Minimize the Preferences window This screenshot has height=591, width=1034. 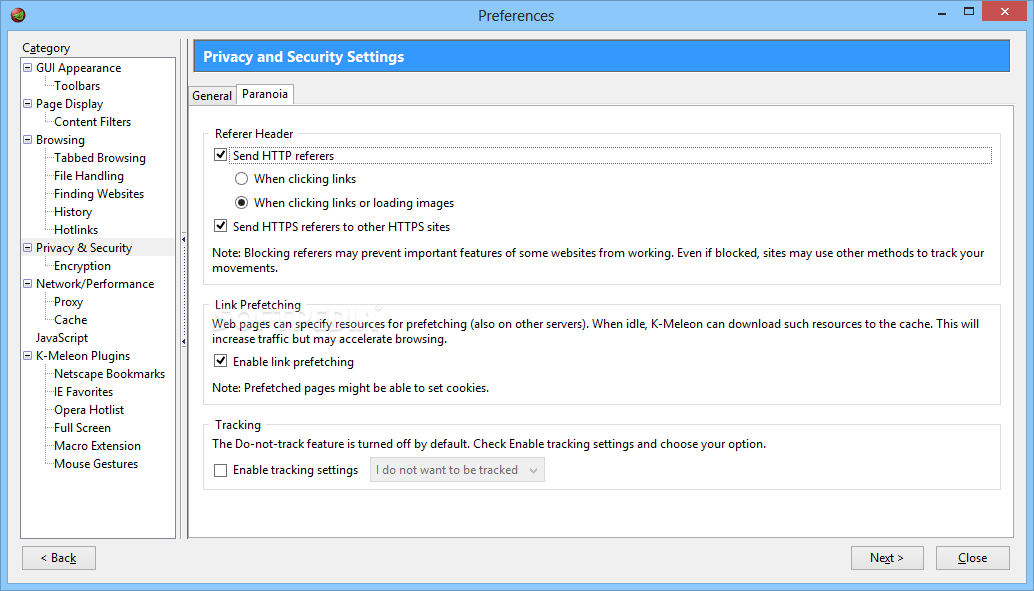click(943, 12)
